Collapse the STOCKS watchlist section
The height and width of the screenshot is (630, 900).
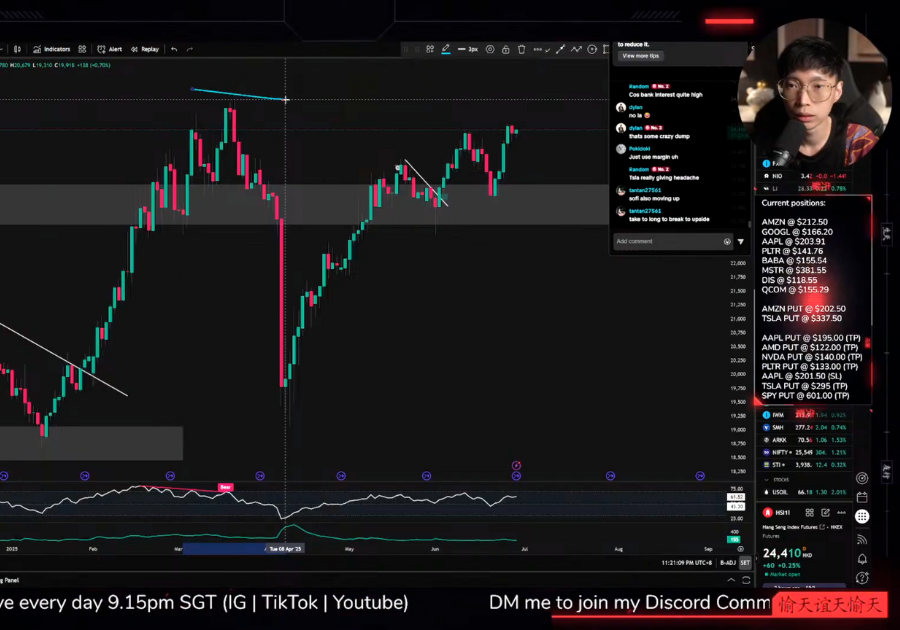click(767, 480)
